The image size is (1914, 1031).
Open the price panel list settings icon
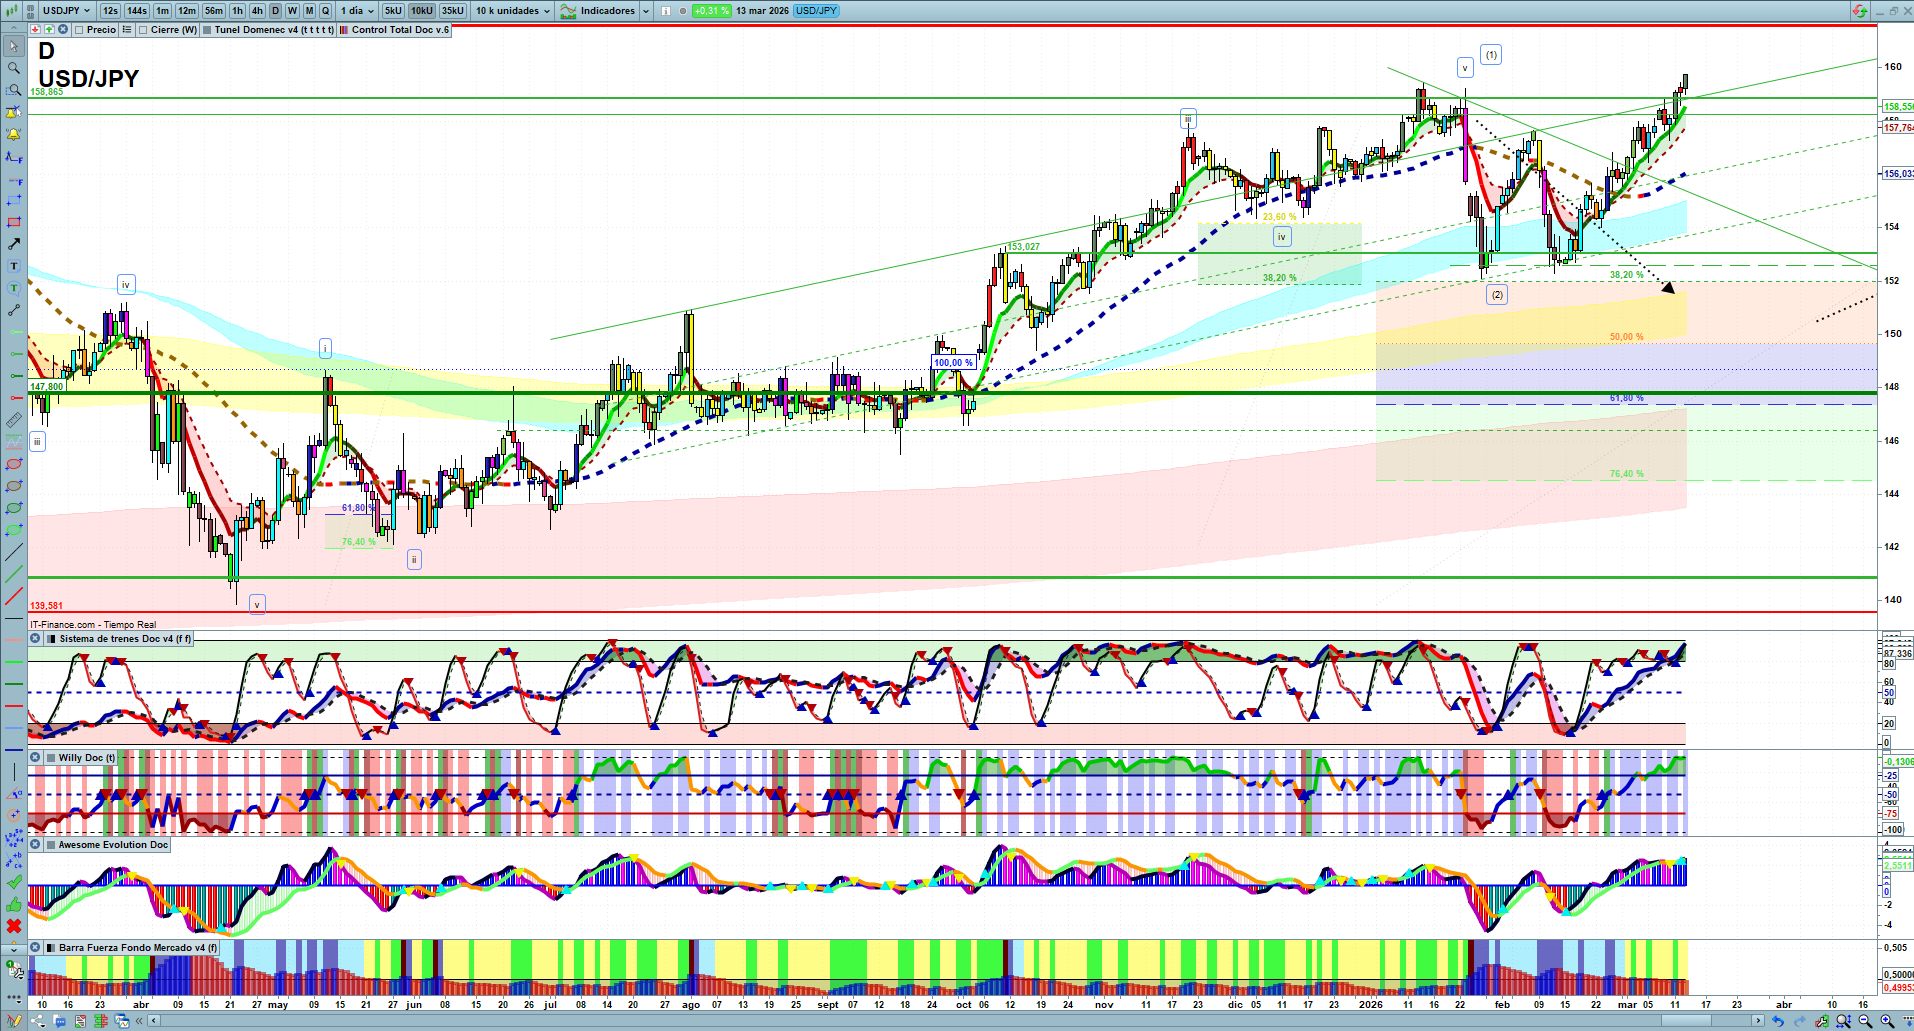click(x=127, y=30)
